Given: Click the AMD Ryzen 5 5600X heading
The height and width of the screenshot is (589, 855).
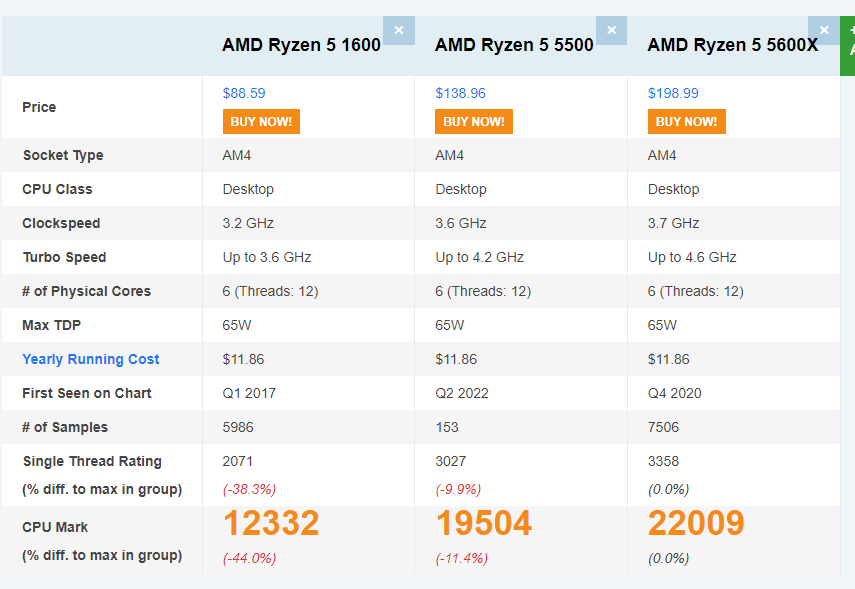Looking at the screenshot, I should tap(732, 45).
